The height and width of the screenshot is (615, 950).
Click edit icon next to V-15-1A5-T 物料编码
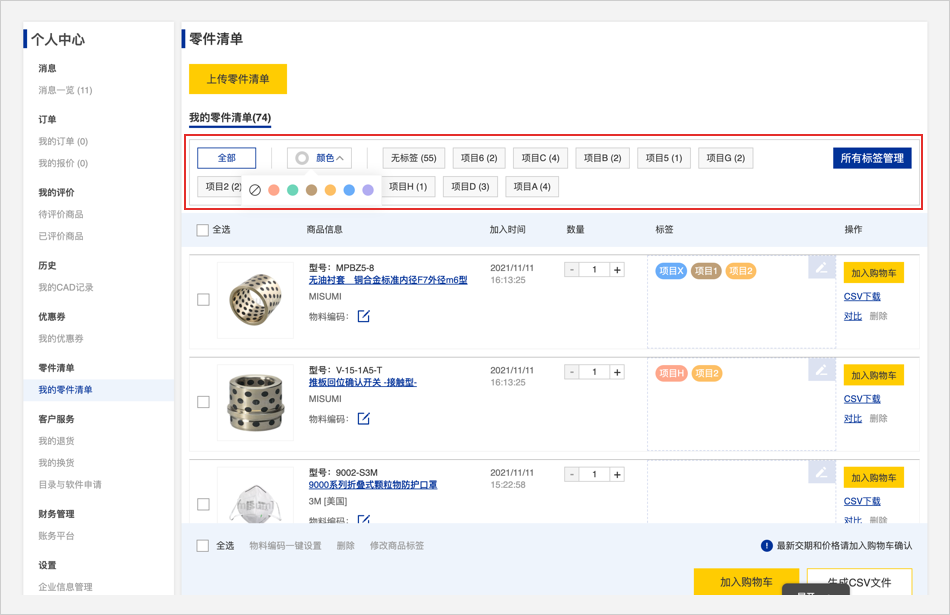click(364, 418)
